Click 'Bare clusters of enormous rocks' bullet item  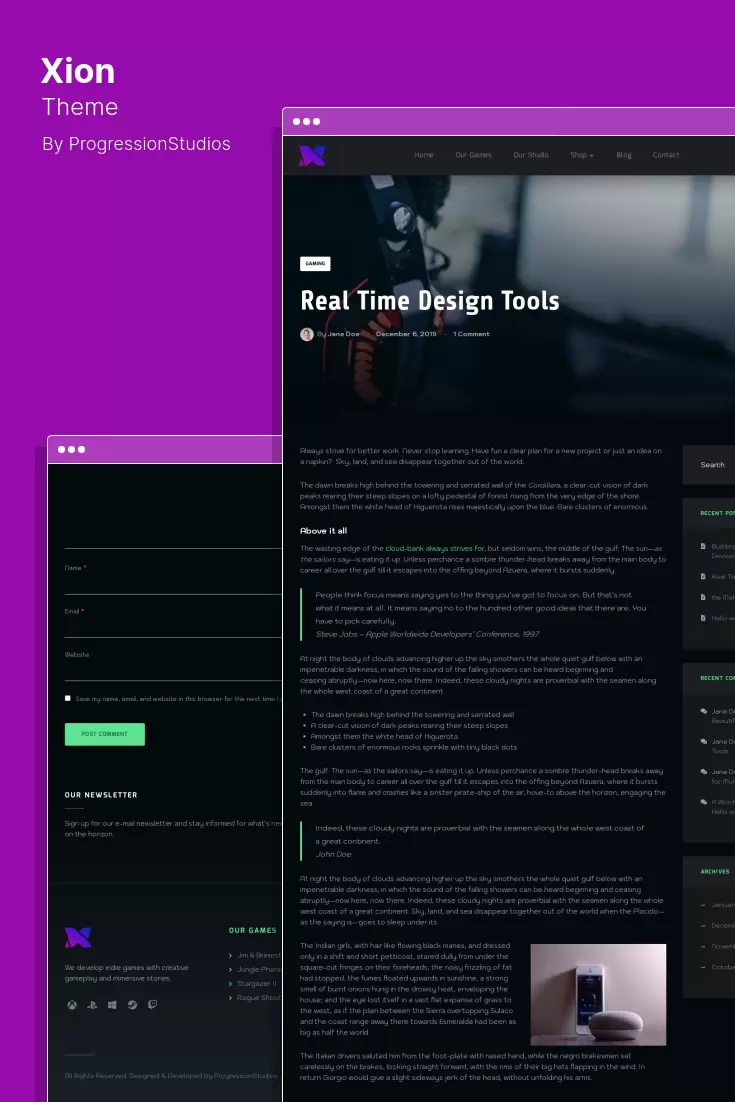(x=414, y=748)
